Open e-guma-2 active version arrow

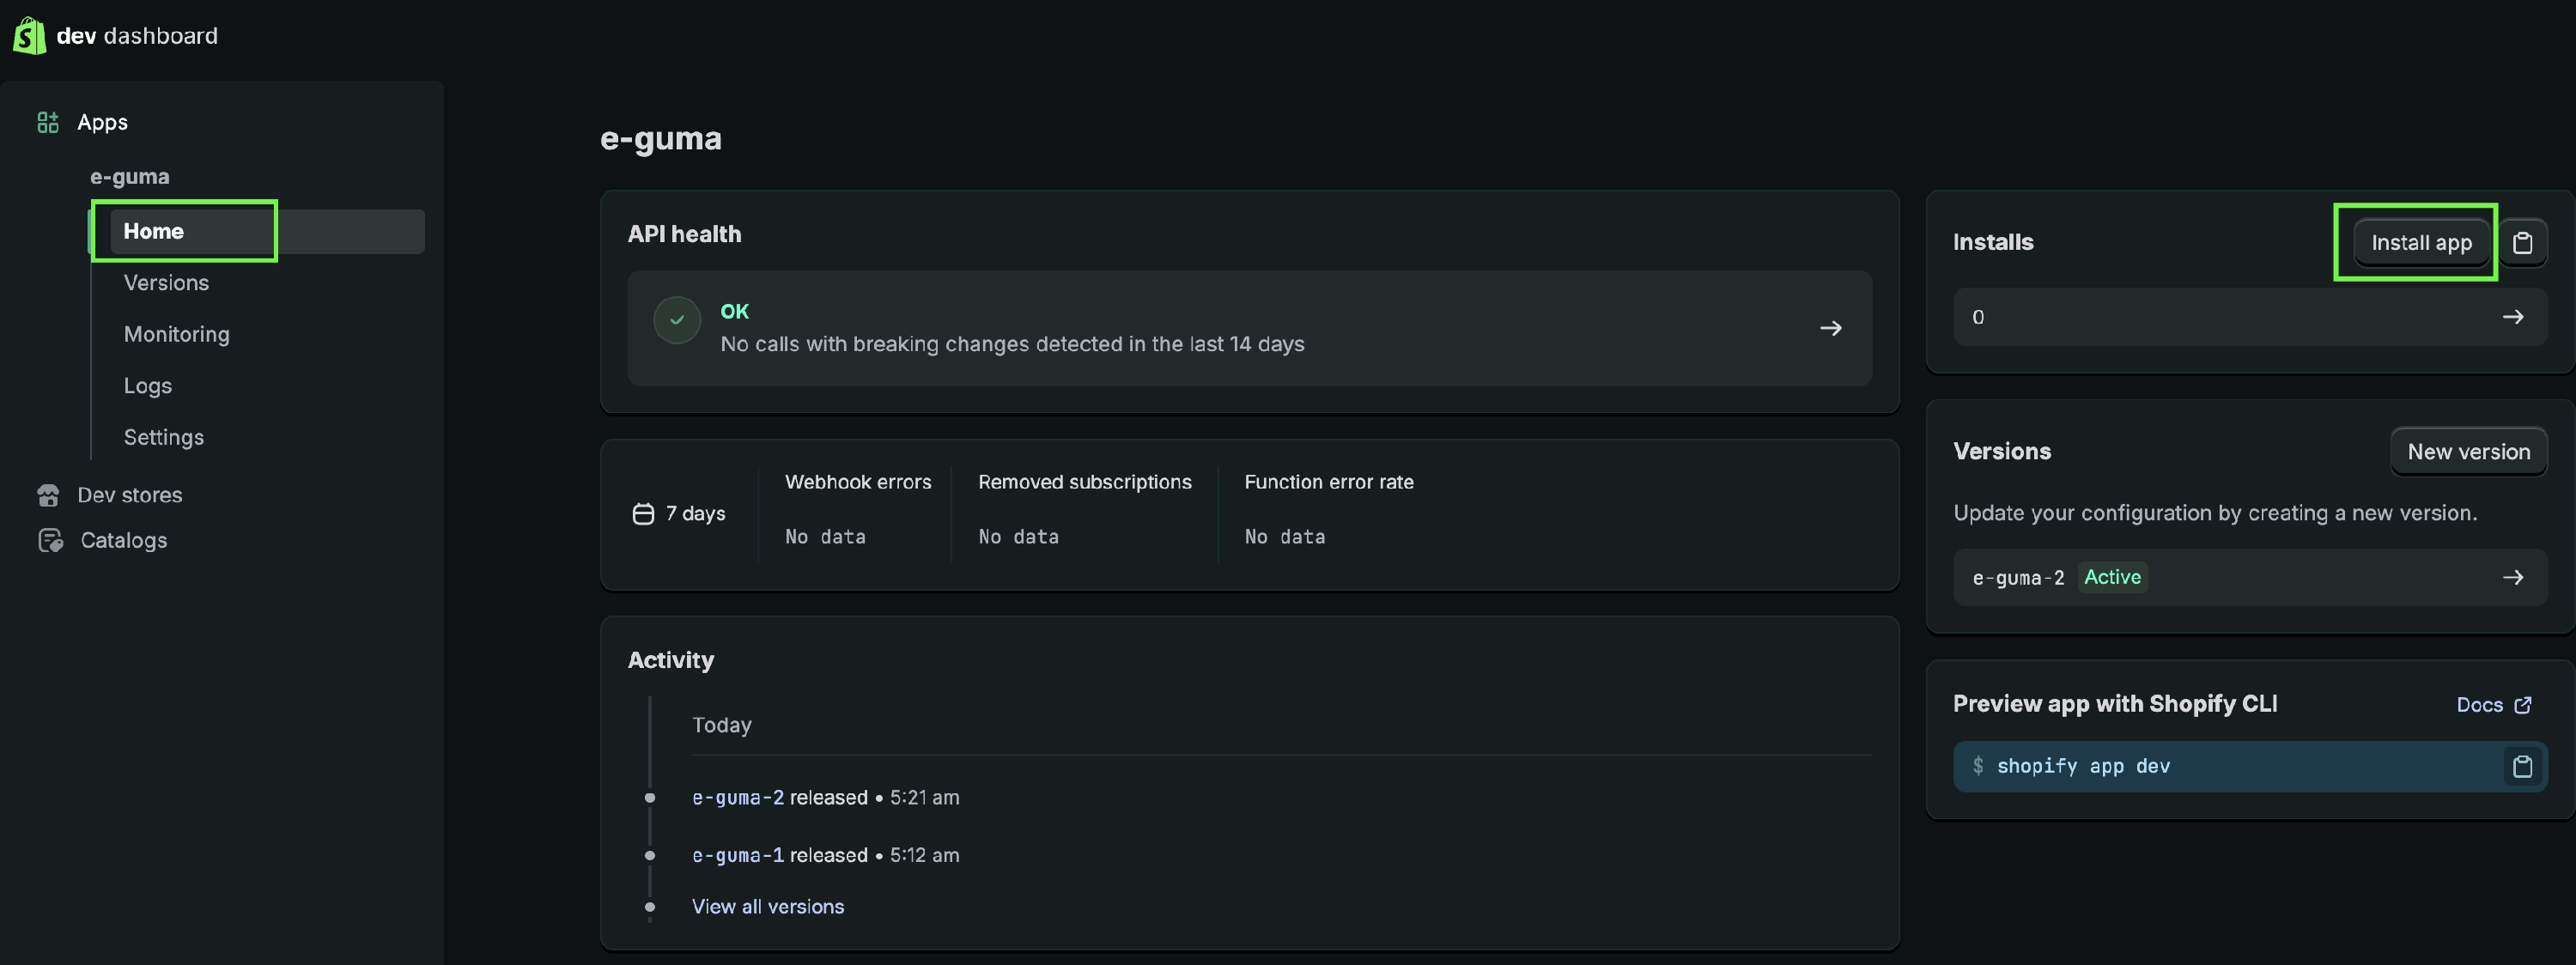tap(2512, 577)
